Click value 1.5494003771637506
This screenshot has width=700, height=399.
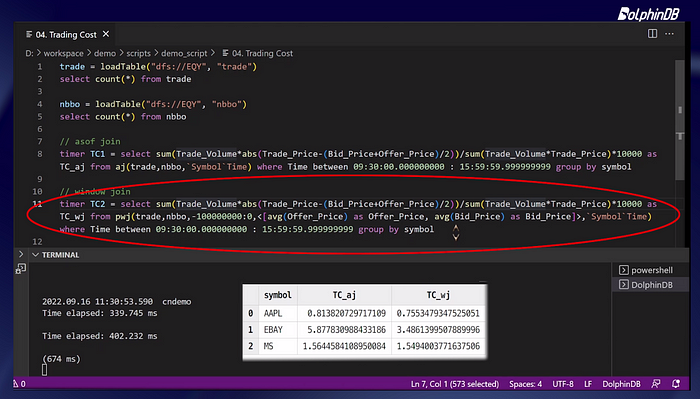click(438, 346)
